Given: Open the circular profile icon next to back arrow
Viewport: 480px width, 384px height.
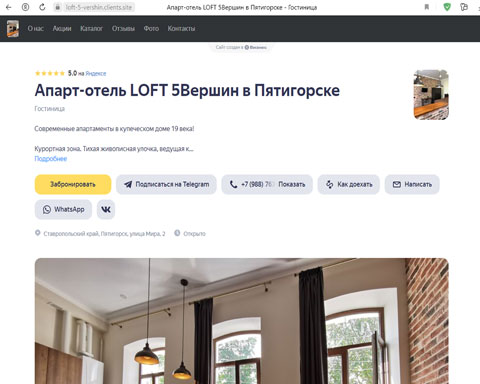Looking at the screenshot, I should (x=25, y=7).
